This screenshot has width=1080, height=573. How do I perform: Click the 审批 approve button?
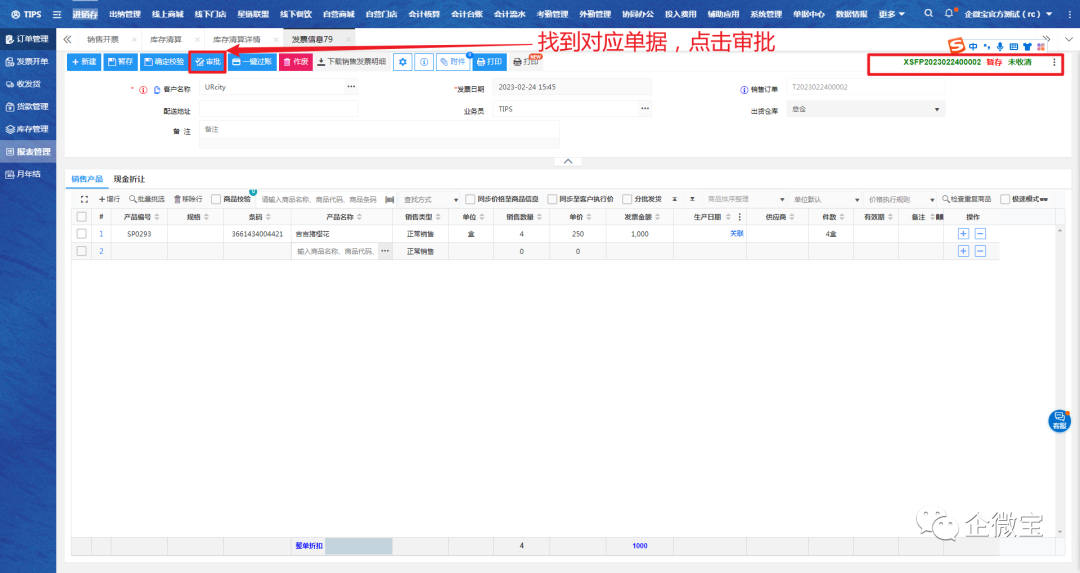(x=208, y=62)
